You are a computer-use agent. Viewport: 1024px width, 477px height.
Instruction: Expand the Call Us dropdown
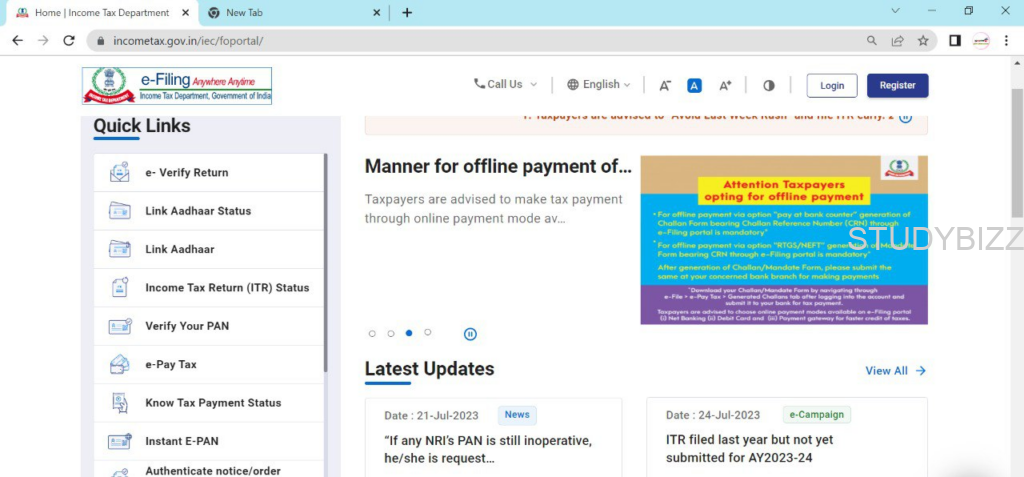[x=505, y=85]
